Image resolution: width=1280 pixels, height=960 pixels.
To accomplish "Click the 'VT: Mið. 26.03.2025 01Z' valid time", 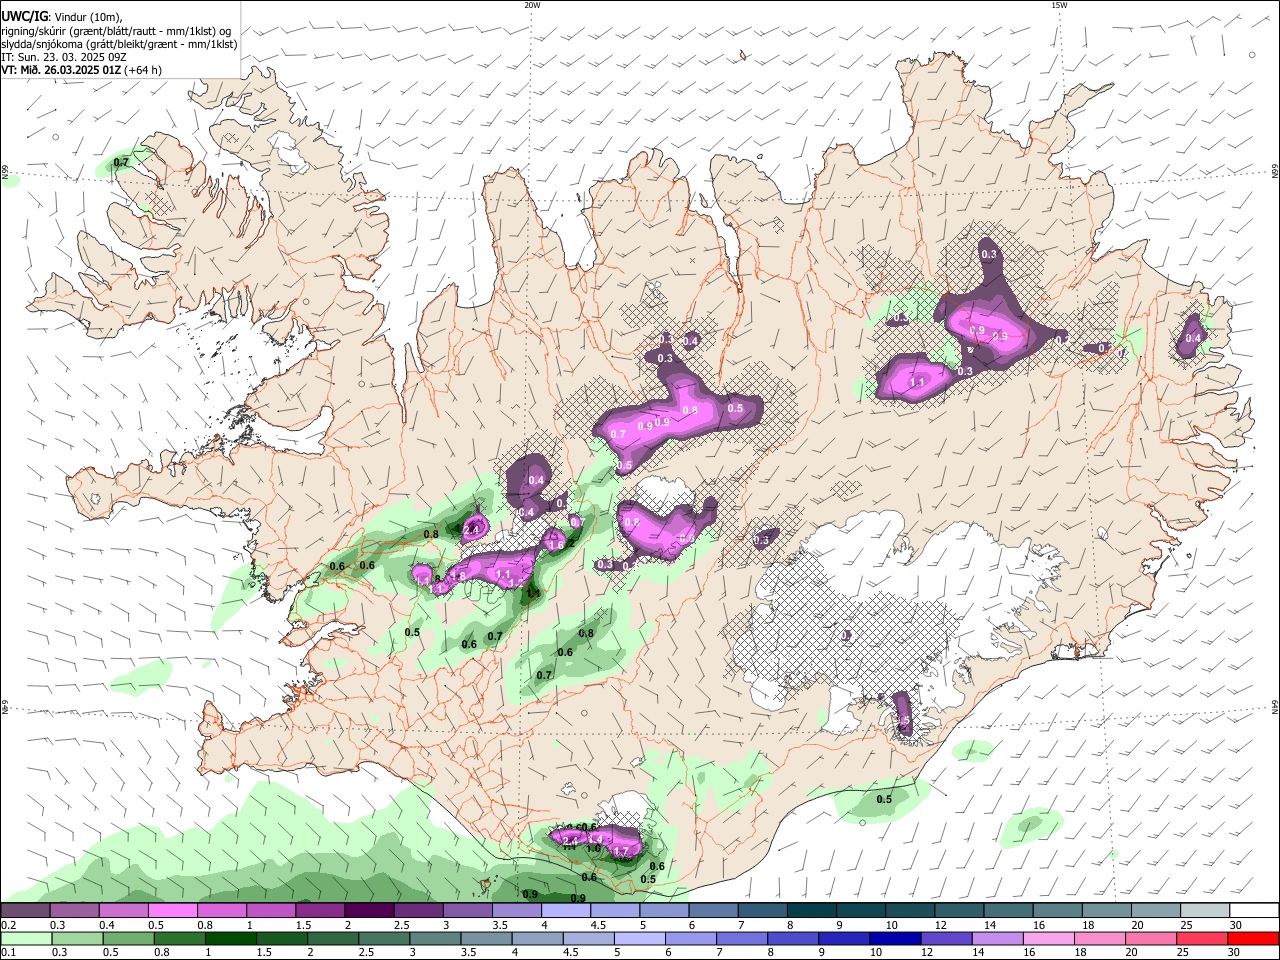I will tap(61, 70).
